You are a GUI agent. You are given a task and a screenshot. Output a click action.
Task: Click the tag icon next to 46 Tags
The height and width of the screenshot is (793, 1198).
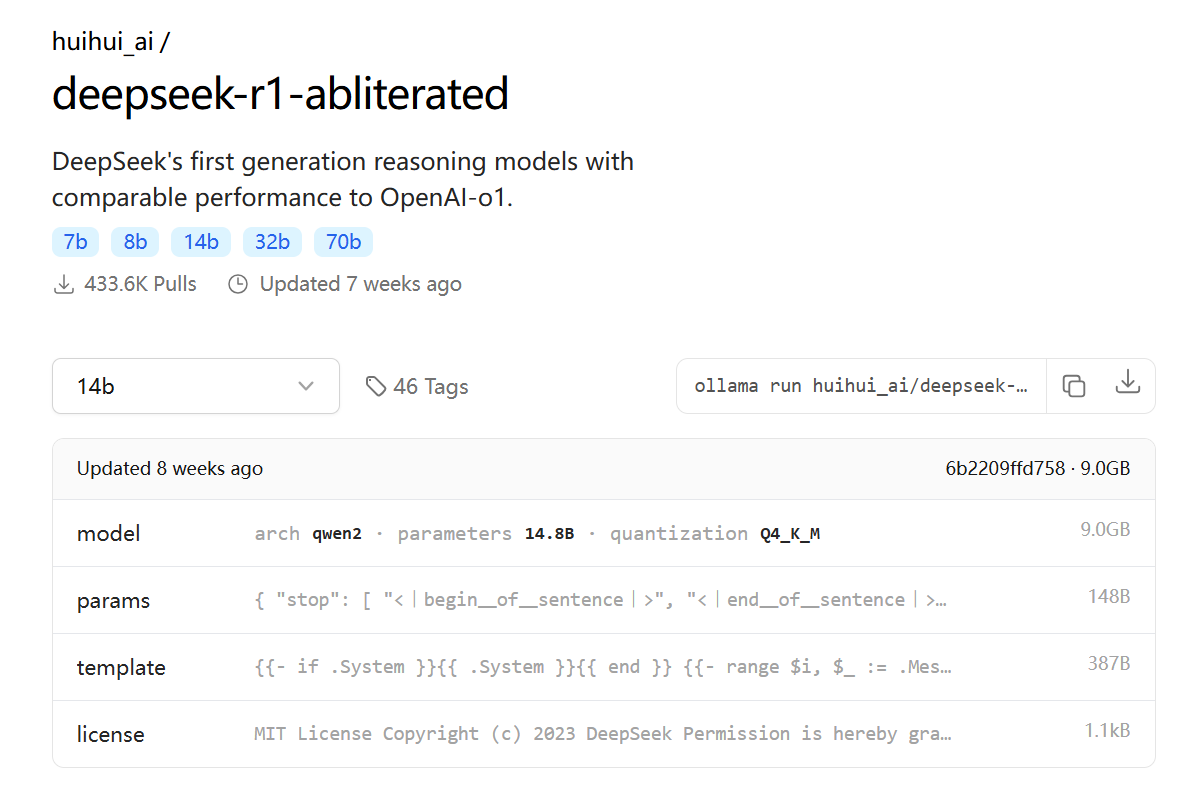375,387
